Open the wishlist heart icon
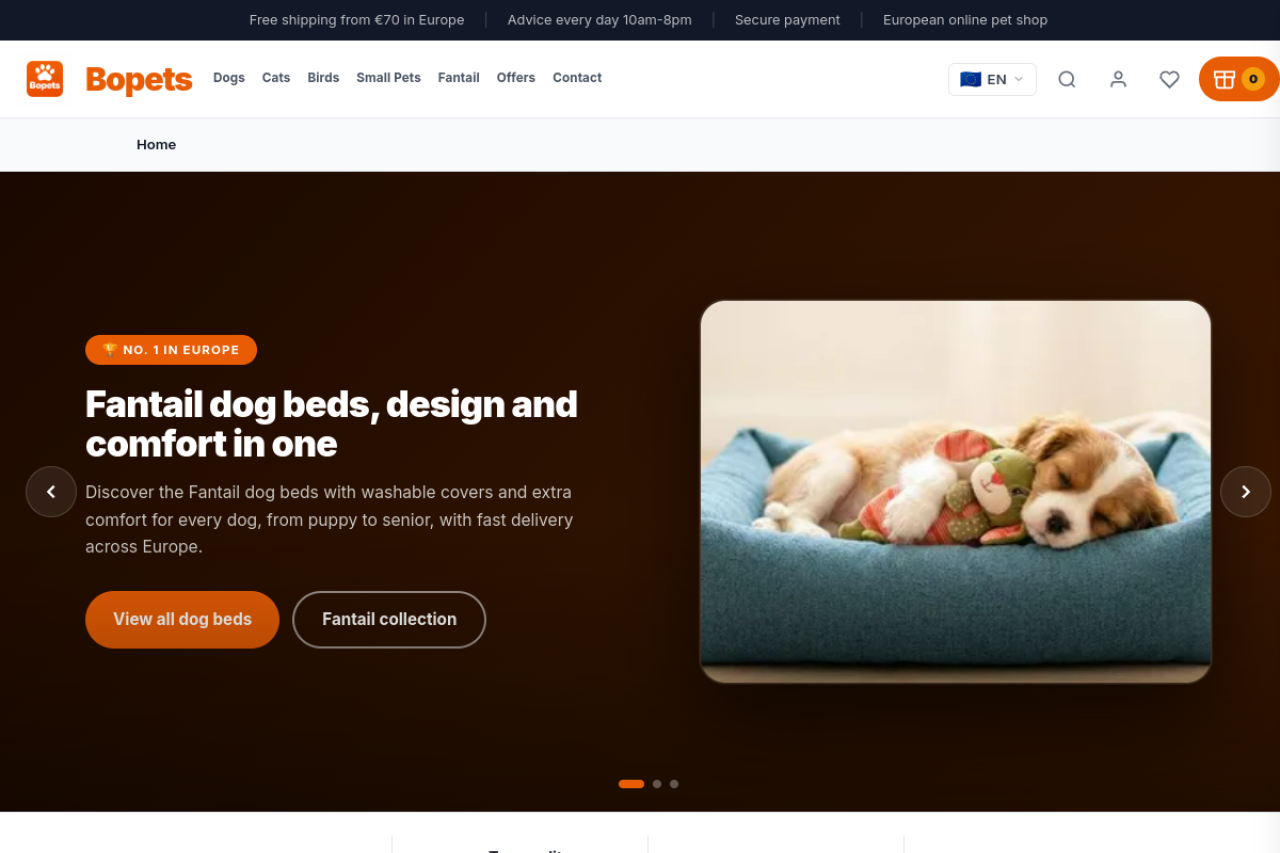This screenshot has width=1280, height=853. (x=1169, y=79)
